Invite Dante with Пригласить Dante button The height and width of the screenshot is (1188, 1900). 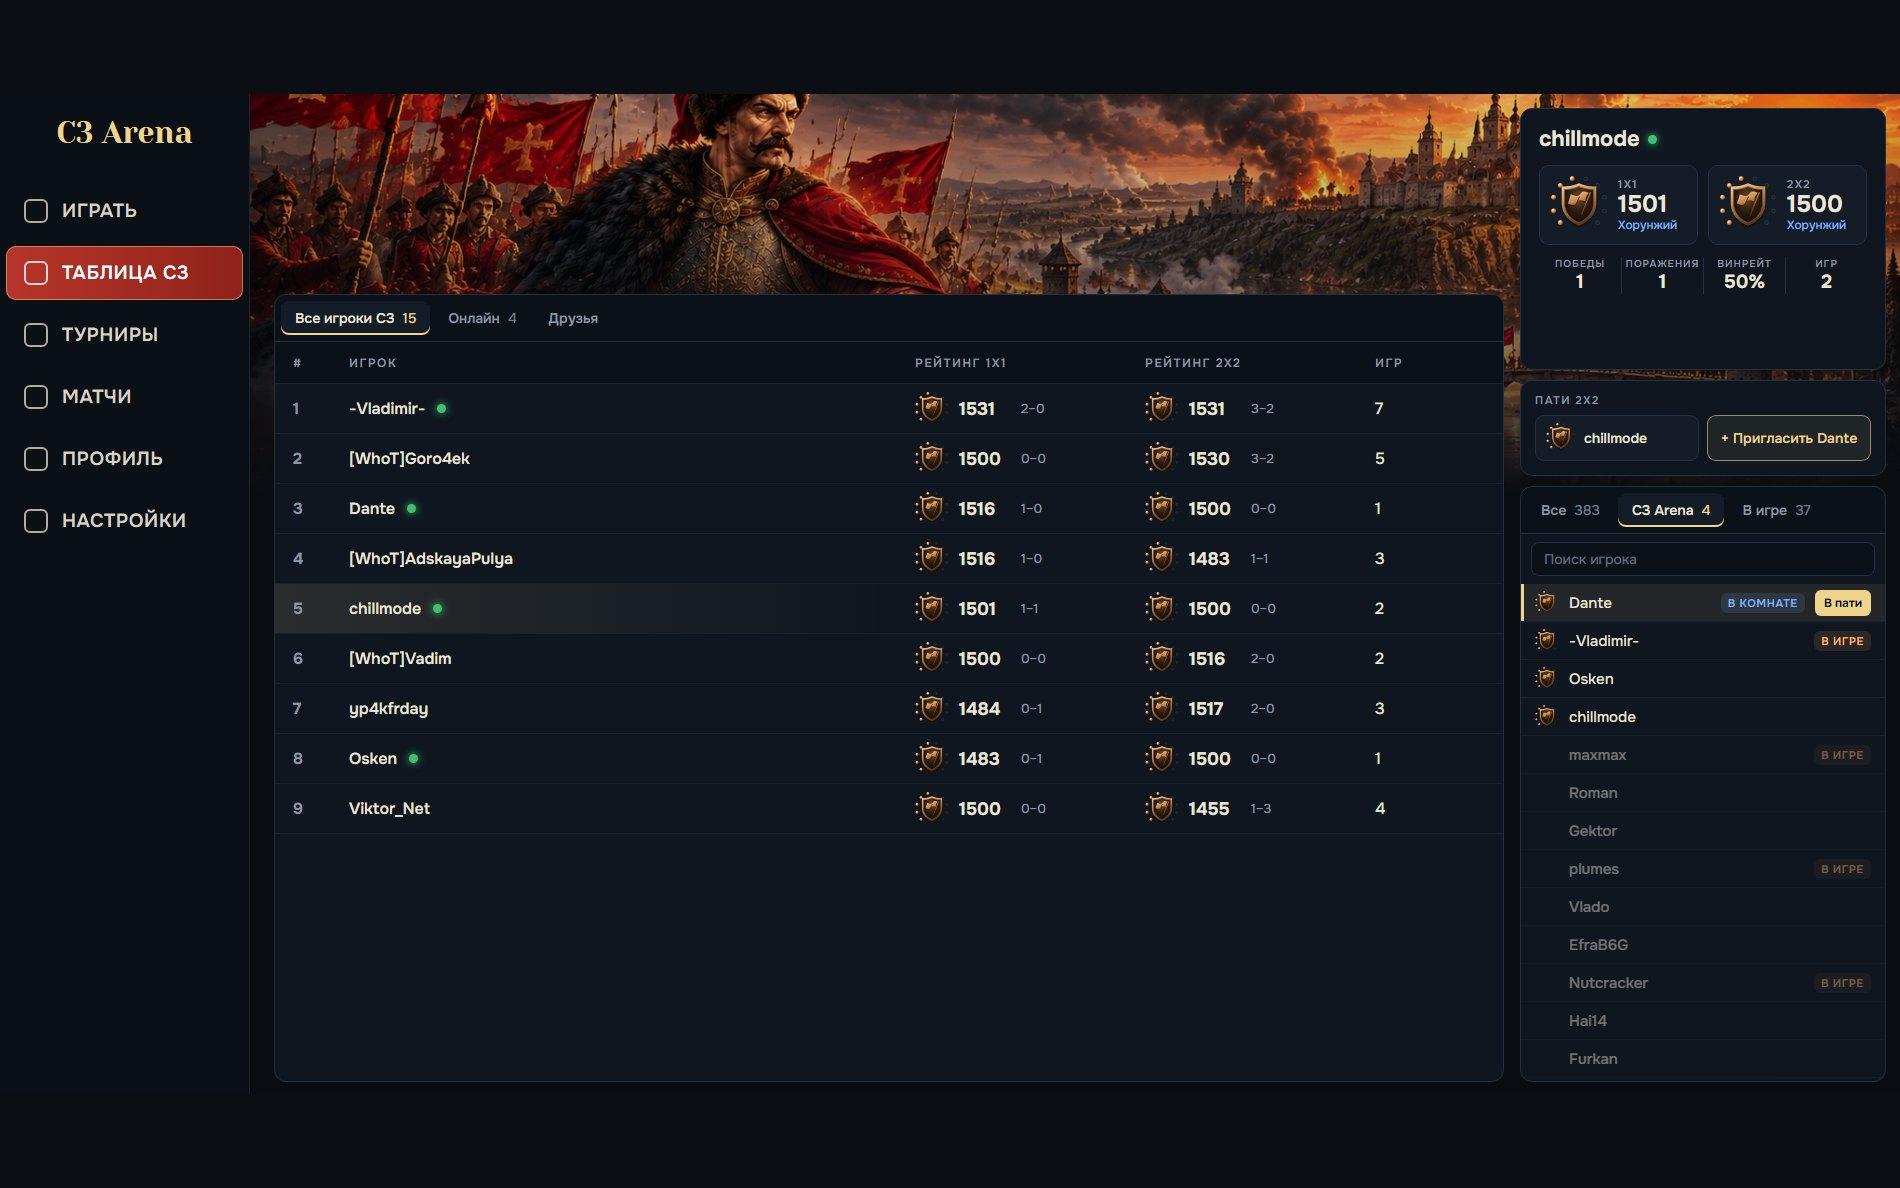point(1788,438)
